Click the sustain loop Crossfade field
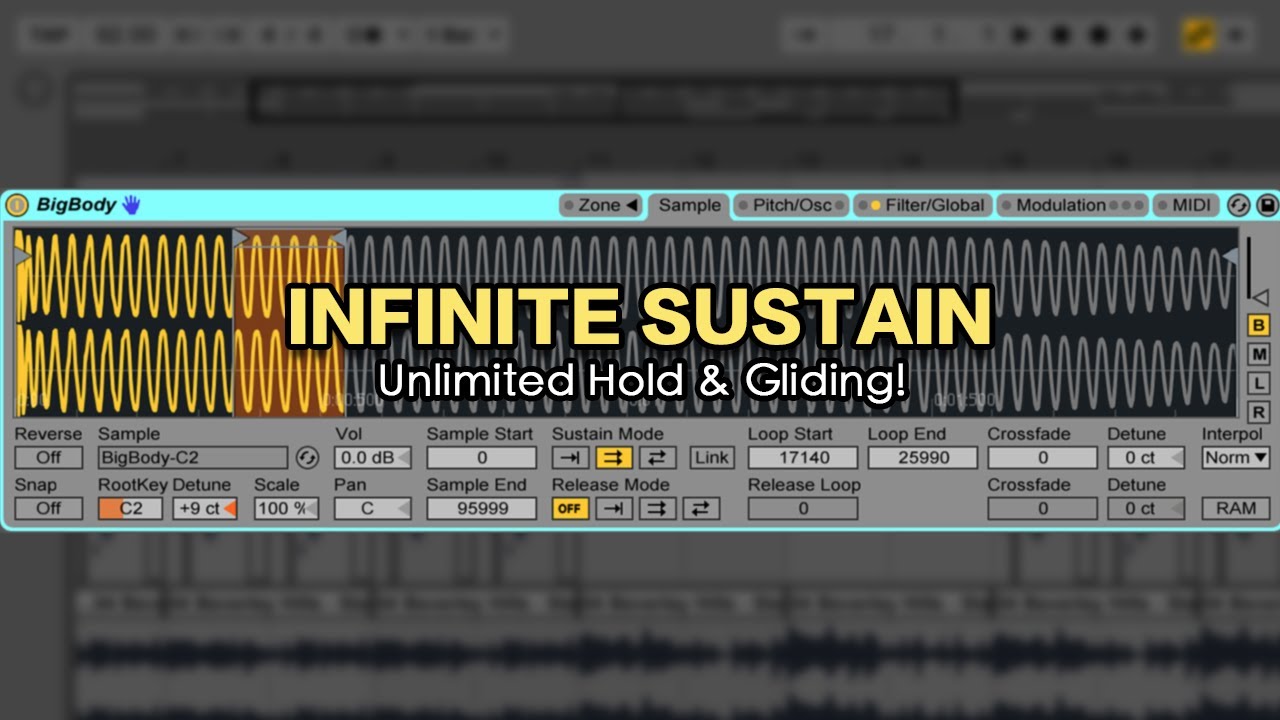Screen dimensions: 1280x720 [1042, 458]
